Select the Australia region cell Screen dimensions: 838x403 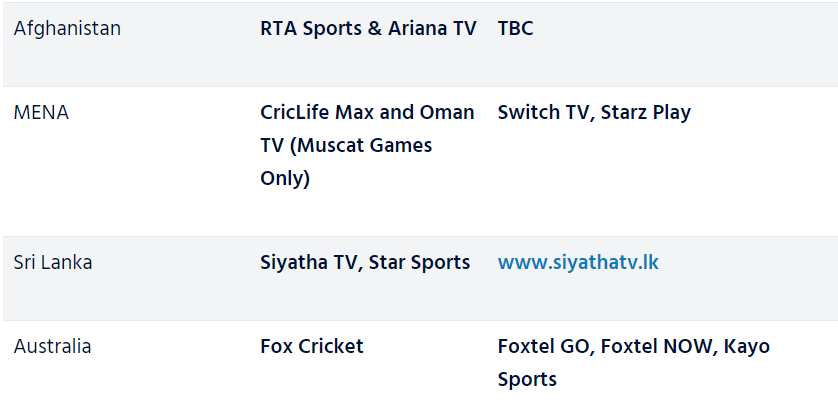click(52, 346)
